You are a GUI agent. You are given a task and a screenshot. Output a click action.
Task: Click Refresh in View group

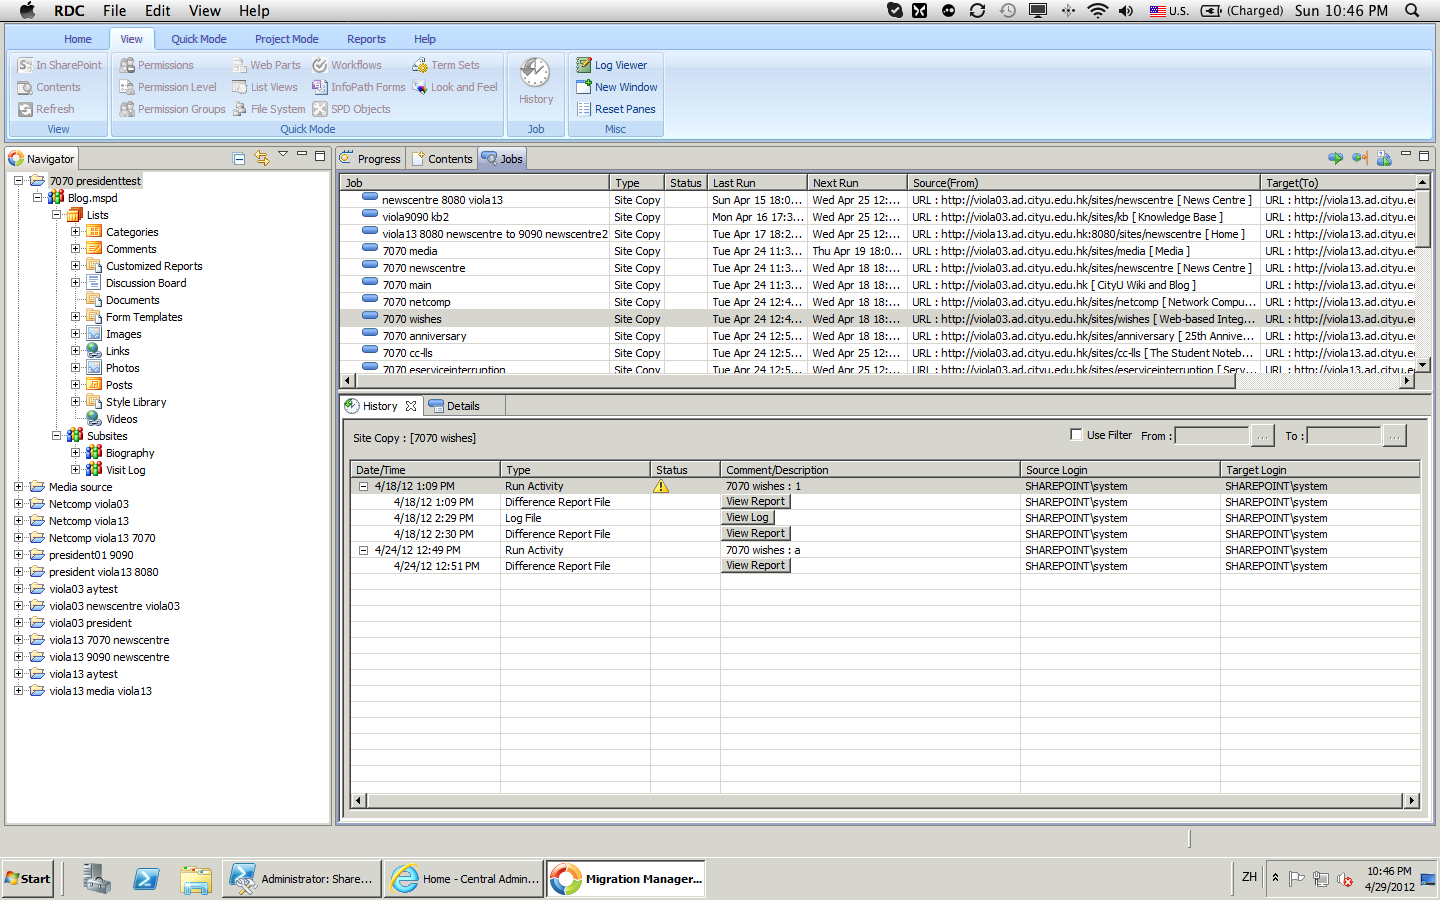point(46,109)
